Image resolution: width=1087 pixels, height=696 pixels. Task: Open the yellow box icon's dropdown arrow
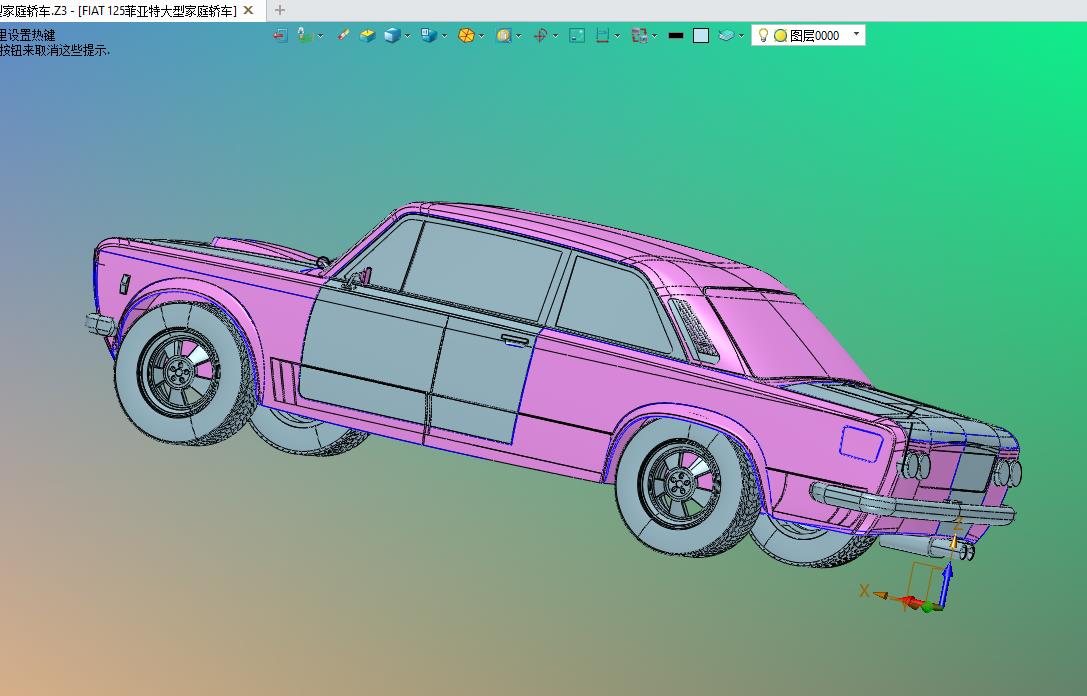click(x=519, y=36)
